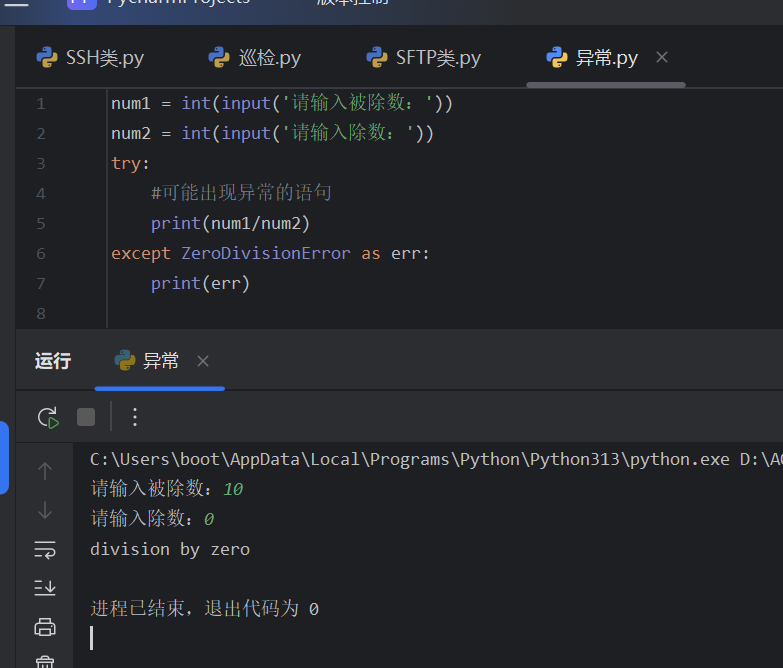
Task: Toggle soft-wrap in the console
Action: click(x=45, y=550)
